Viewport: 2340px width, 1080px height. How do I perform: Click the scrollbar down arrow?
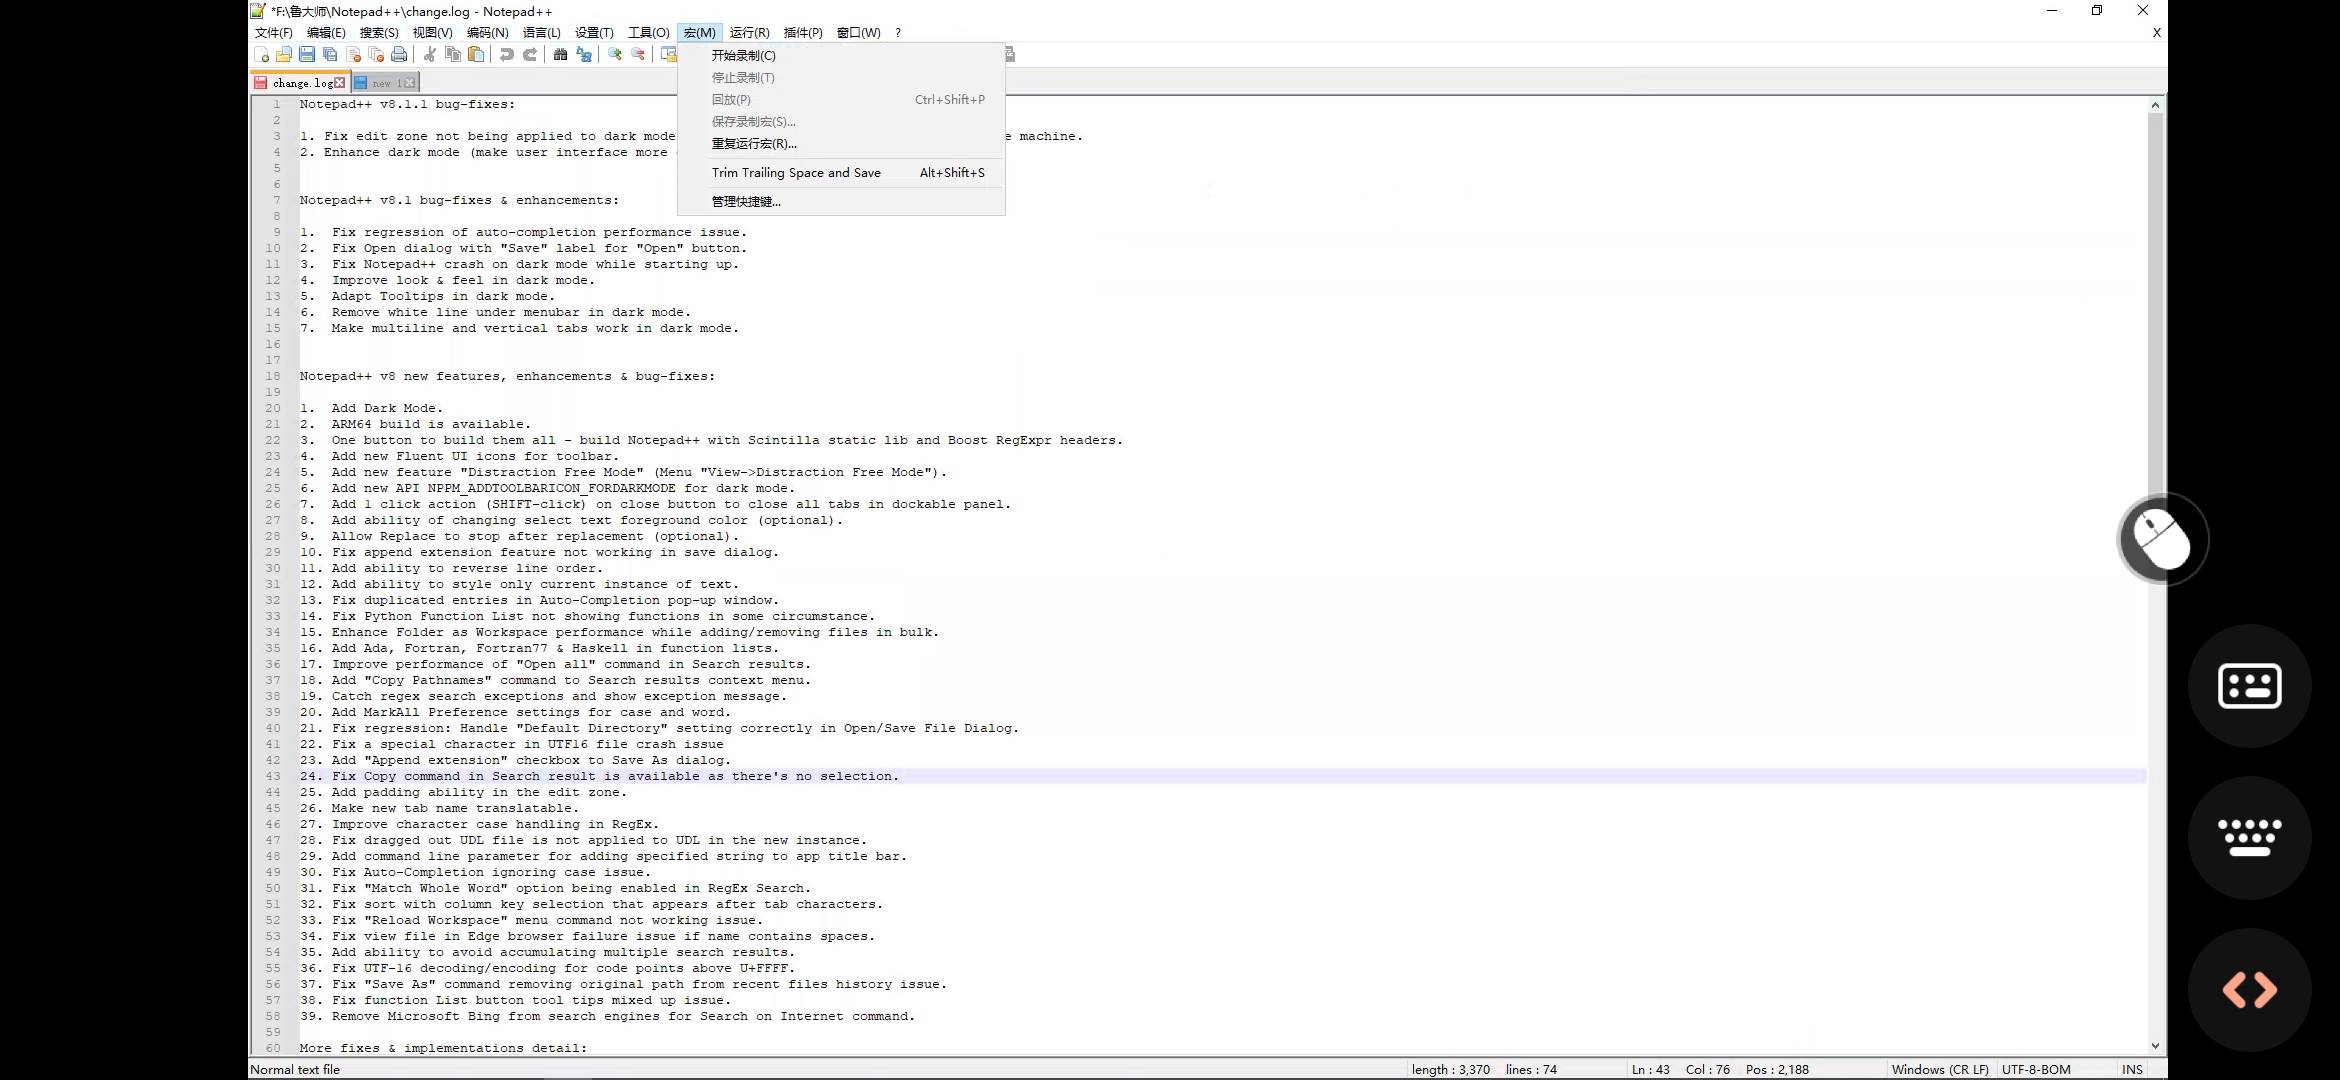point(2155,1046)
